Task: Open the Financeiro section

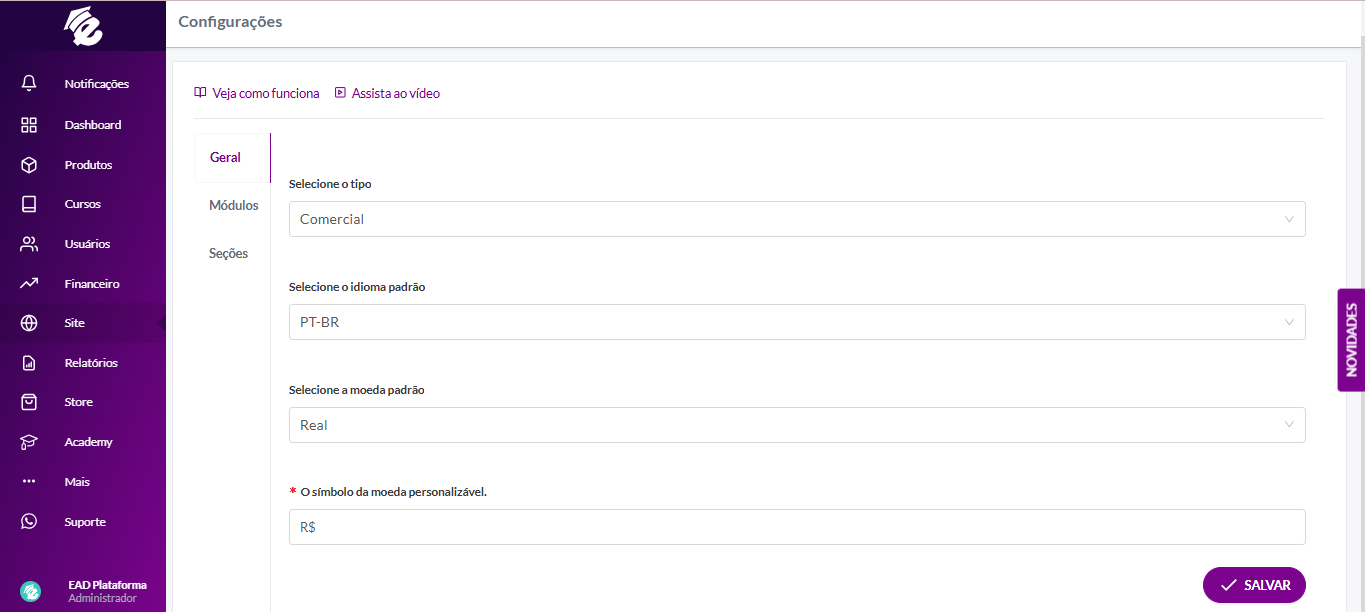Action: coord(92,284)
